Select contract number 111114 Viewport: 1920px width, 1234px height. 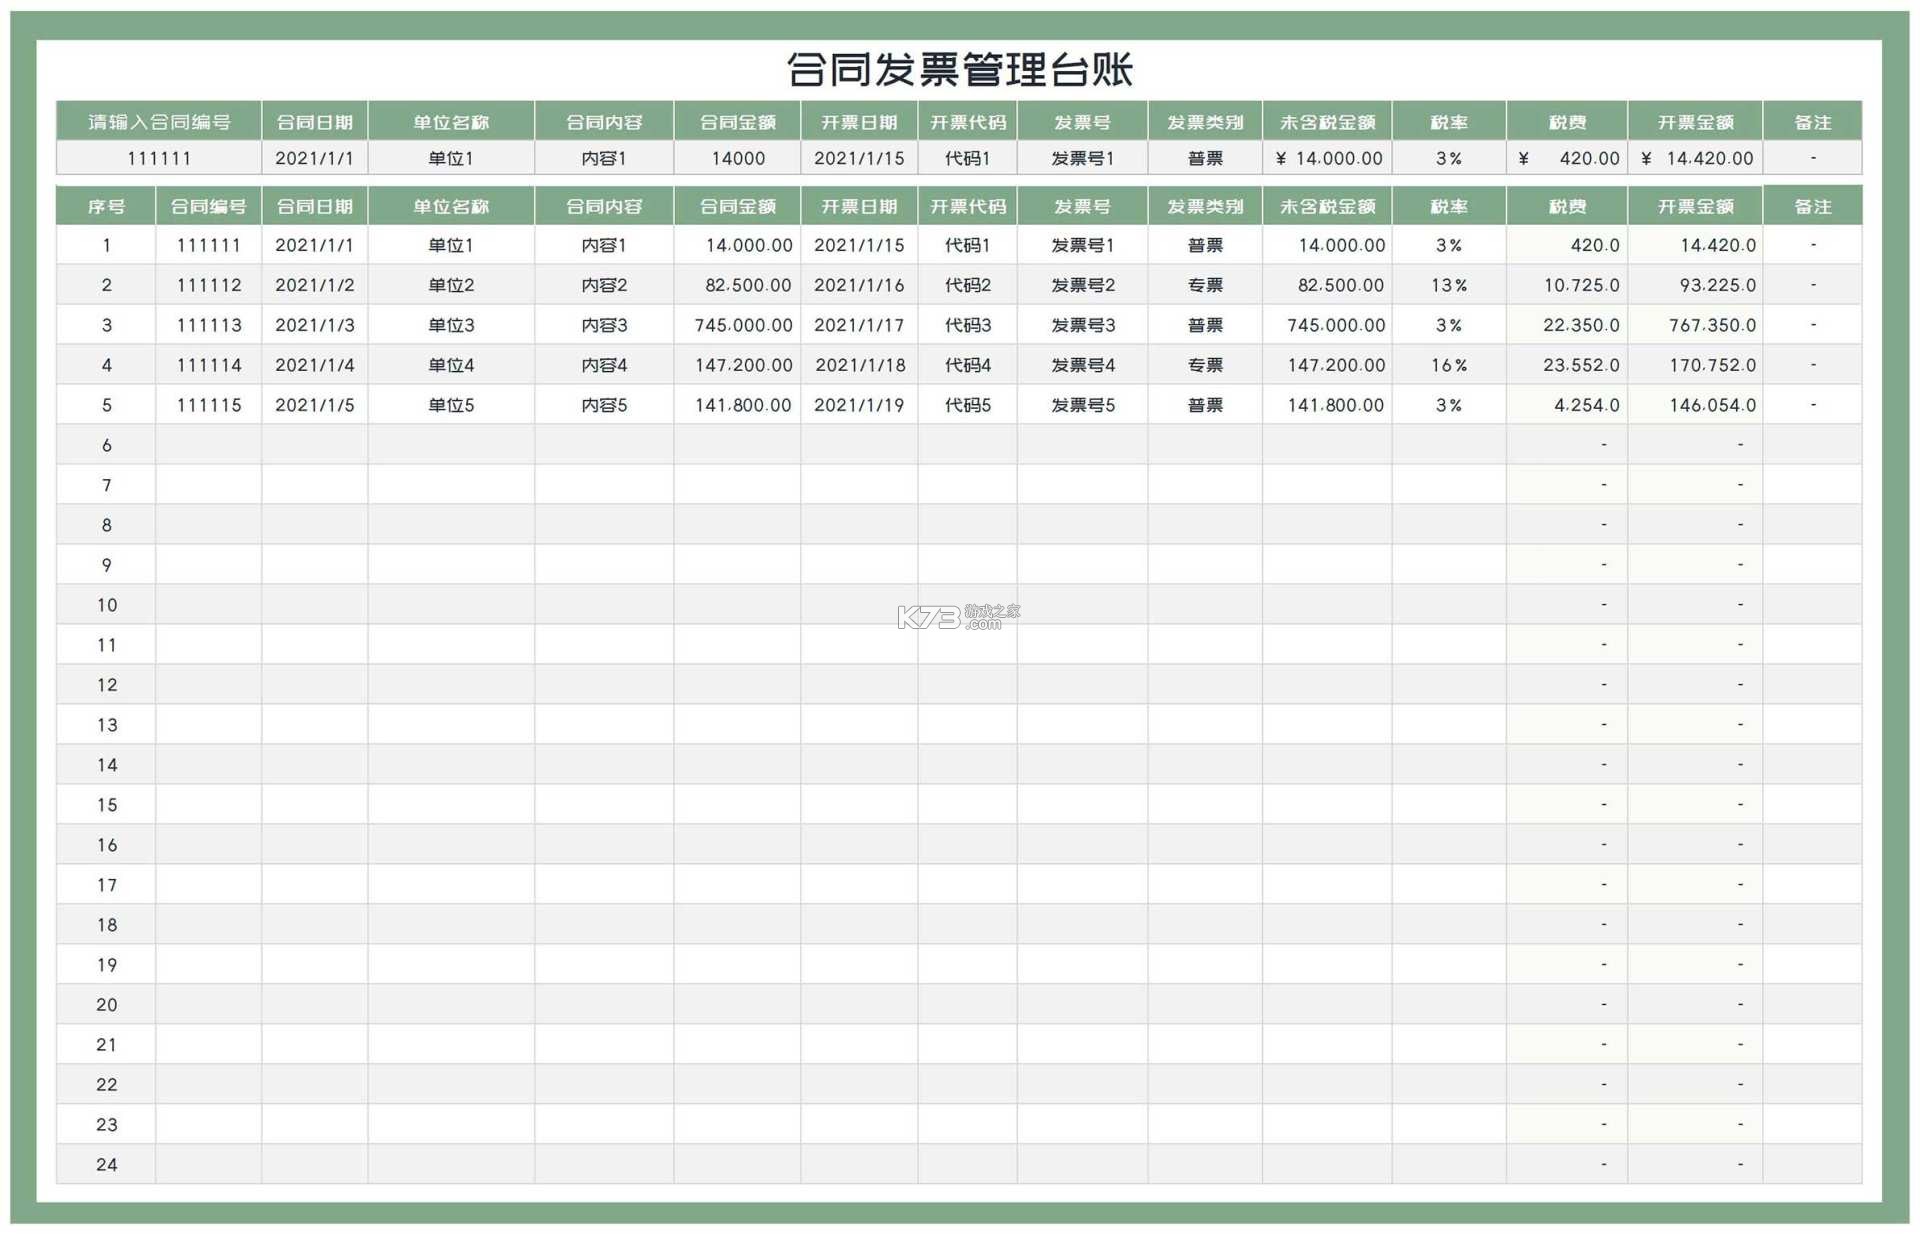(x=208, y=365)
